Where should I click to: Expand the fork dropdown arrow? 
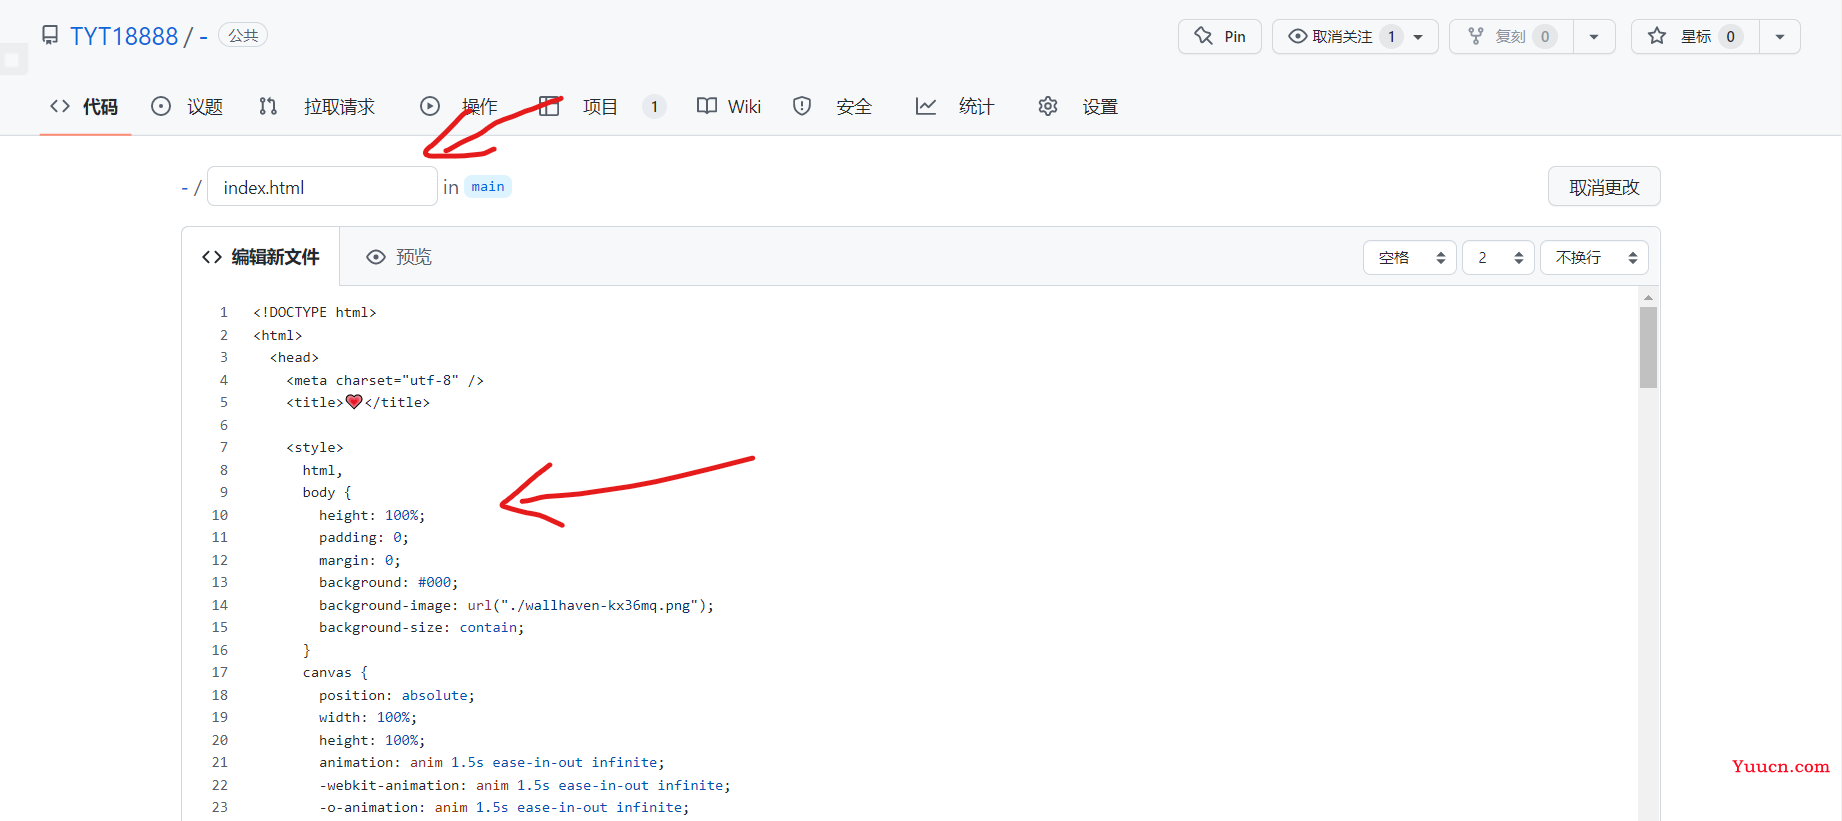(1594, 37)
